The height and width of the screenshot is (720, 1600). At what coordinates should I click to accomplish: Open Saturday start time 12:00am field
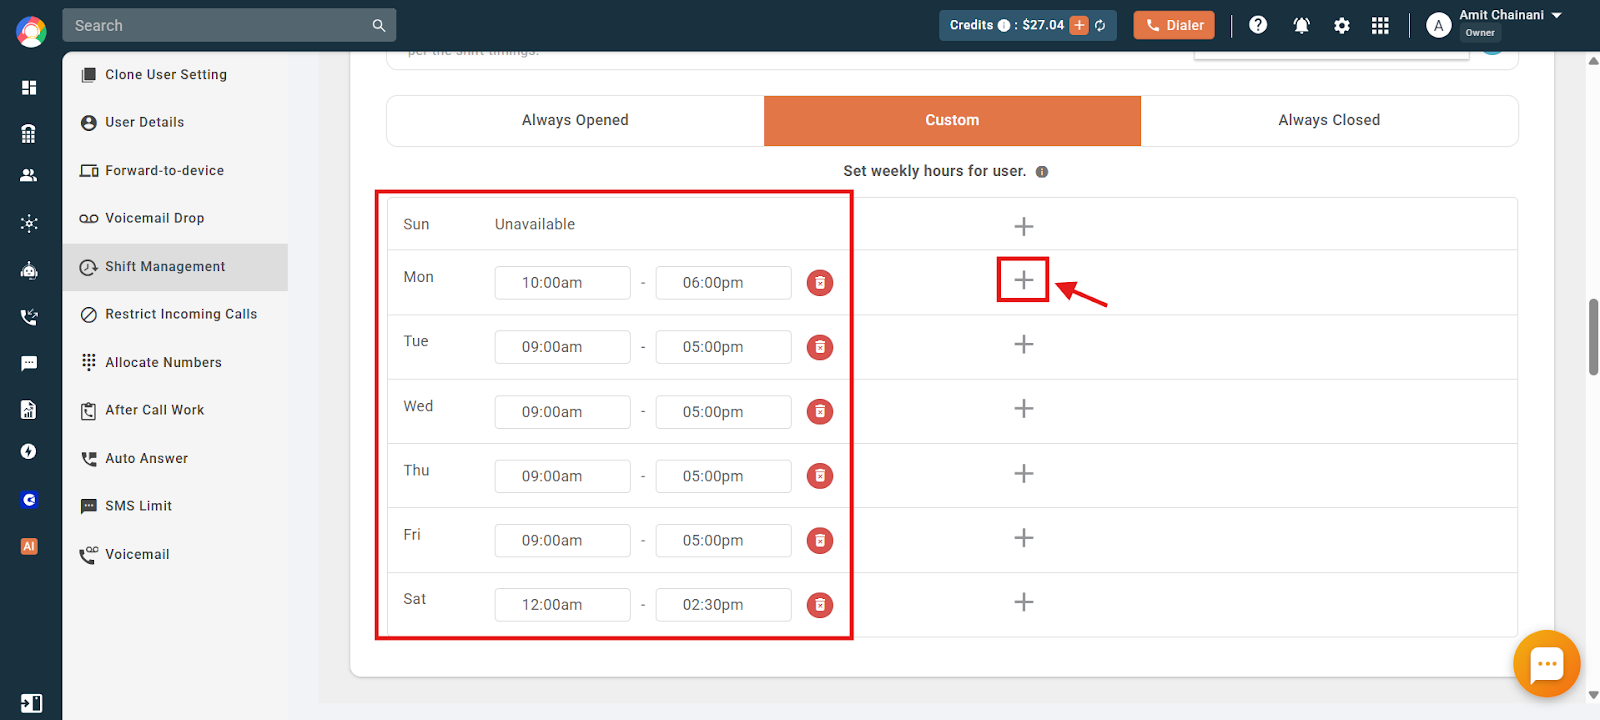click(x=562, y=605)
